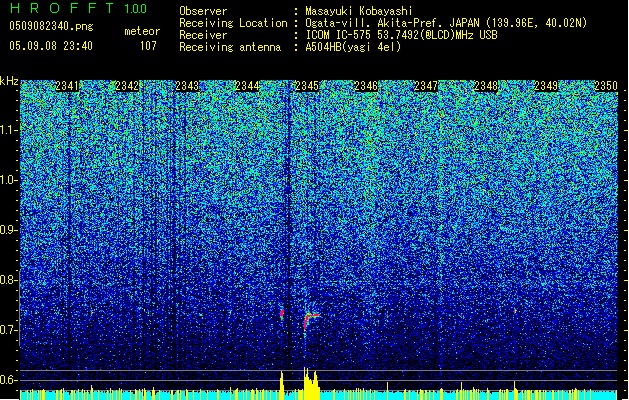629x400 pixels.
Task: Click the kHz axis unit label
Action: coord(9,81)
